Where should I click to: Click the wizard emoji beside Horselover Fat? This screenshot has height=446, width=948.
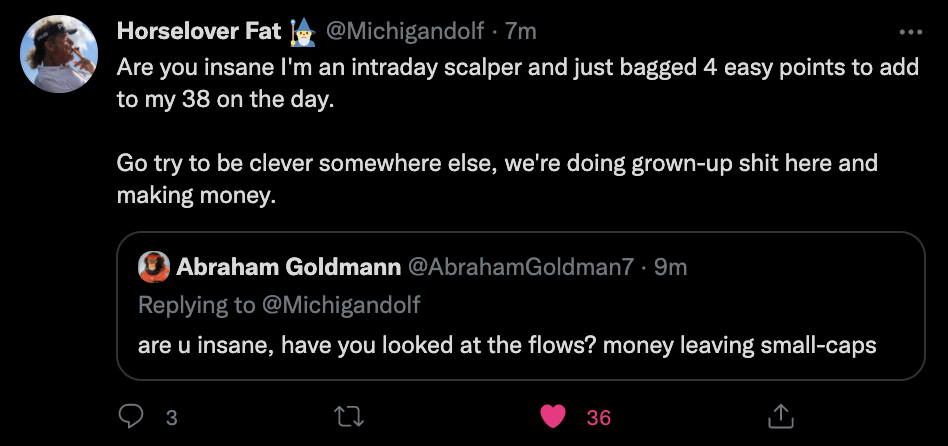[x=301, y=32]
